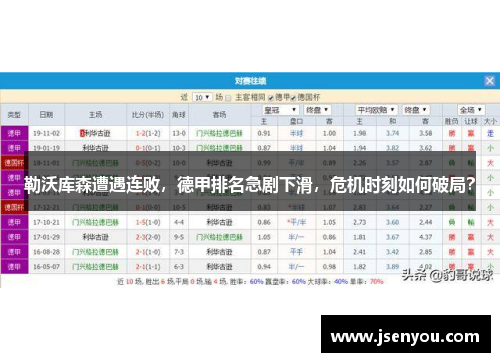Click the home odds 0.91
500x362 pixels.
click(264, 133)
